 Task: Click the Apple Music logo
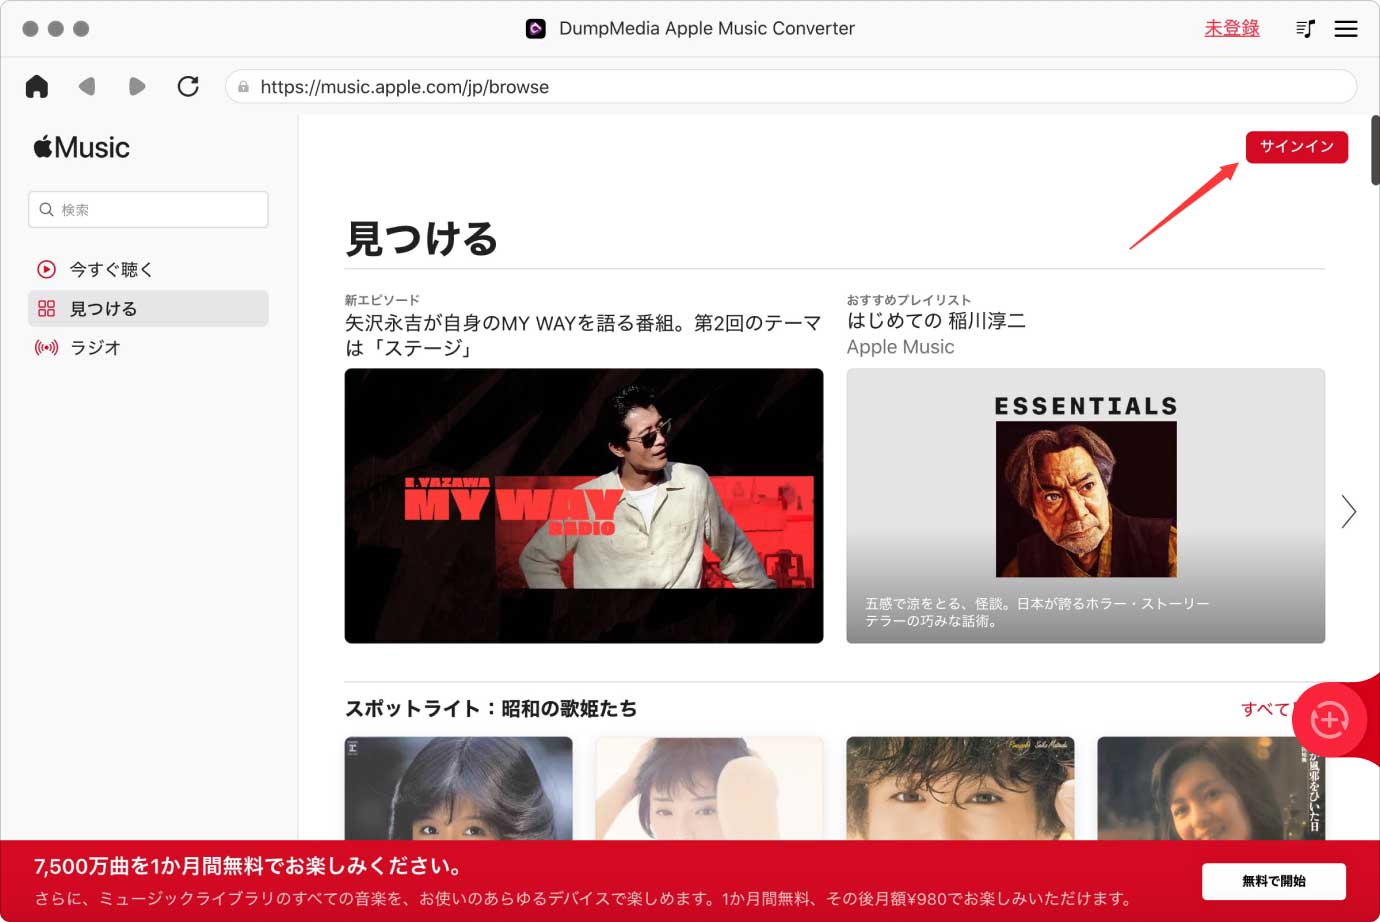(x=82, y=147)
